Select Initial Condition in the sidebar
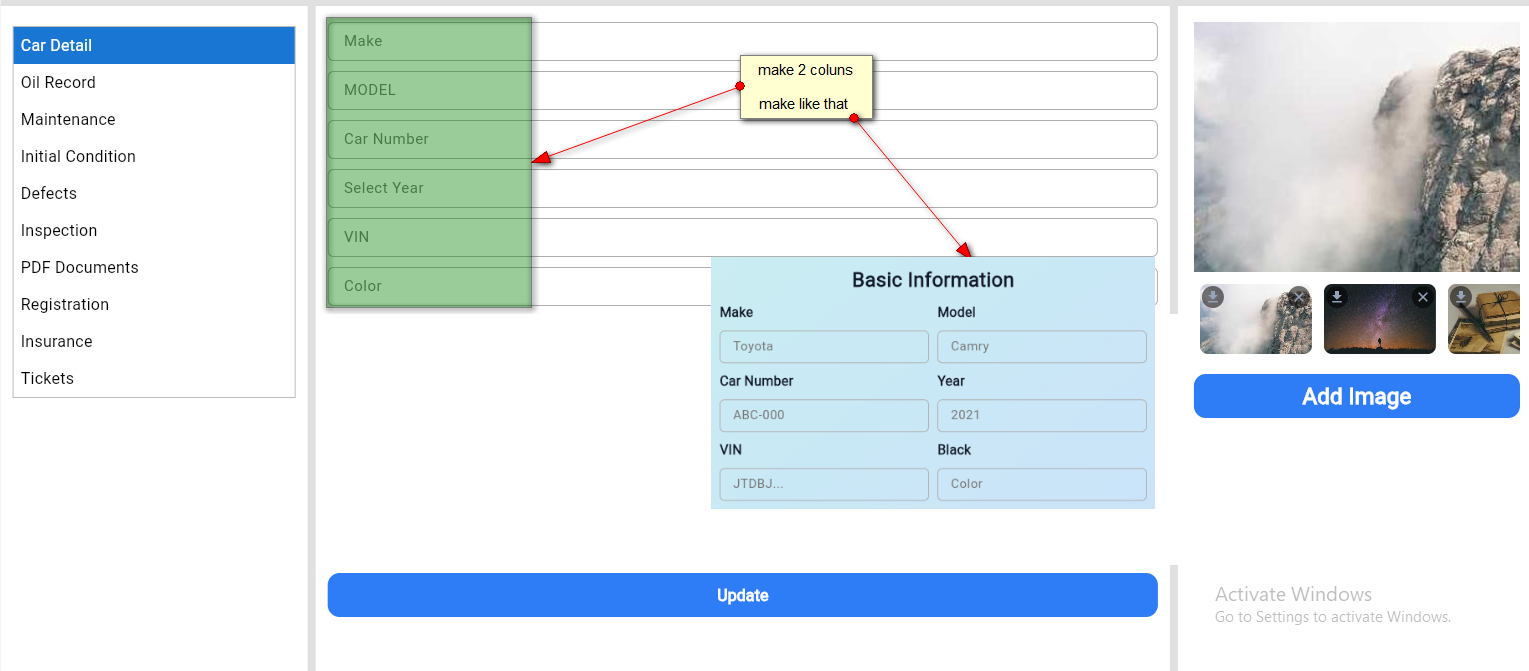The image size is (1529, 671). (78, 156)
